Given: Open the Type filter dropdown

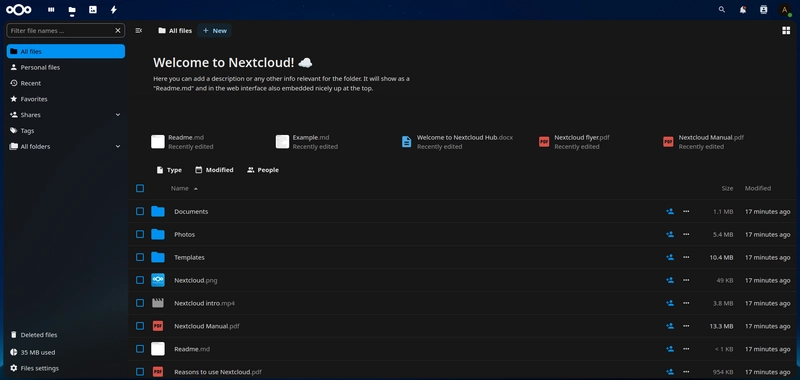Looking at the screenshot, I should point(169,170).
